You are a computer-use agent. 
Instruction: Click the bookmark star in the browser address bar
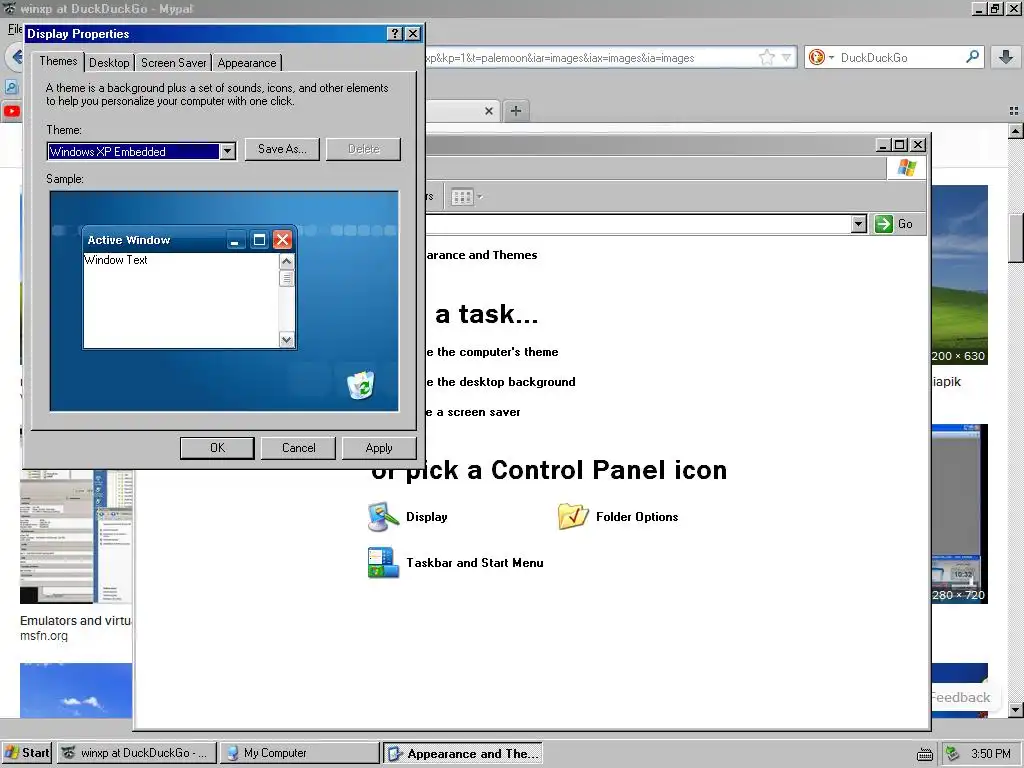point(767,57)
